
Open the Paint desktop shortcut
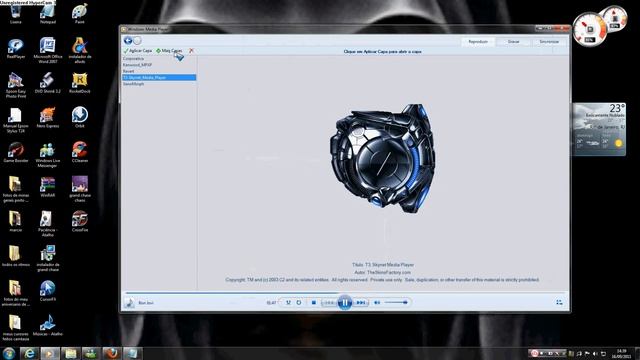tap(80, 13)
